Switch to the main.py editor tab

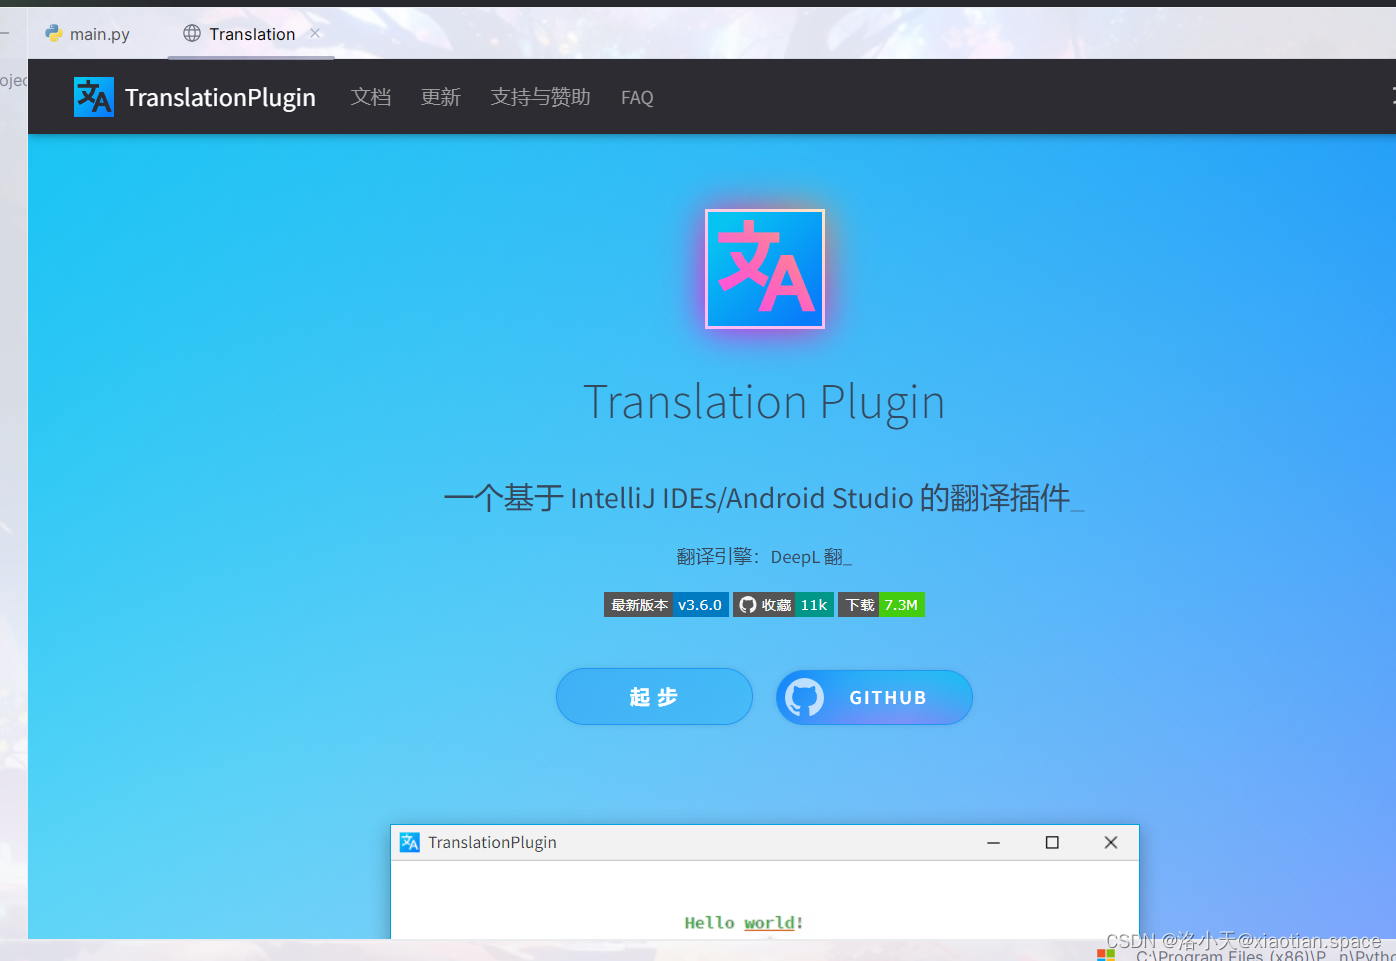pyautogui.click(x=88, y=34)
